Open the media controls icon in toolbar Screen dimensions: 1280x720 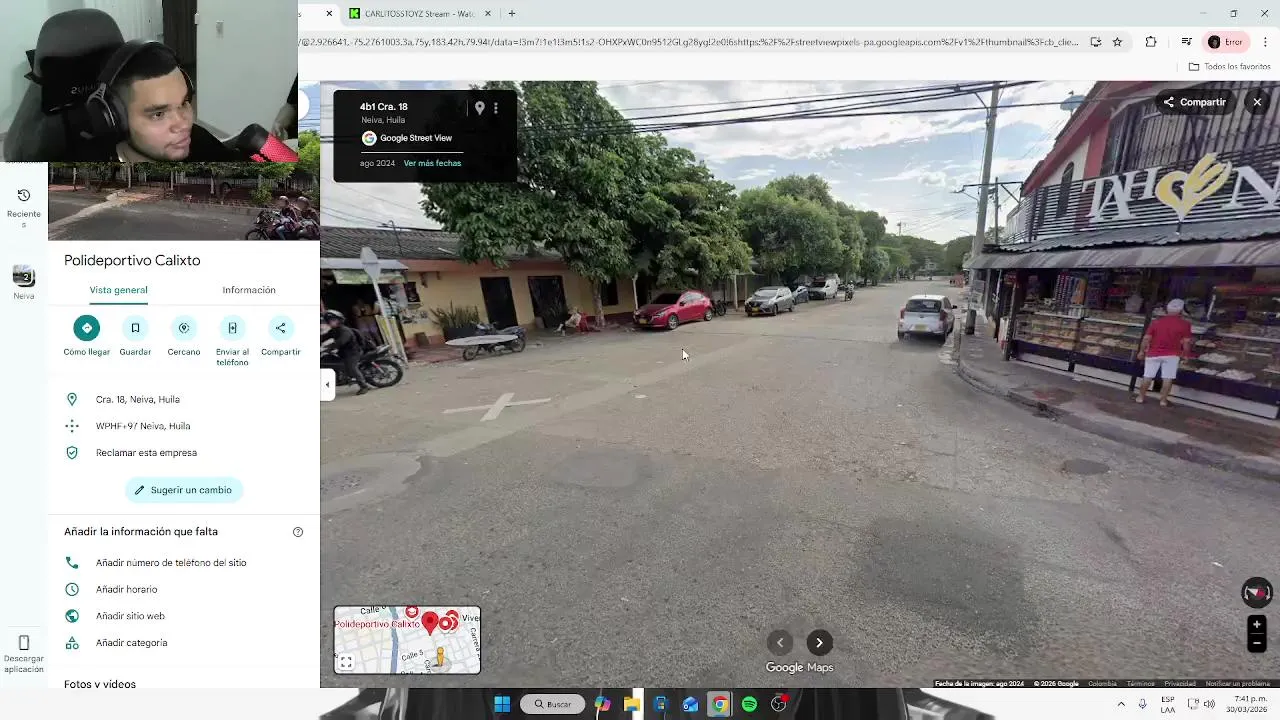point(1186,42)
